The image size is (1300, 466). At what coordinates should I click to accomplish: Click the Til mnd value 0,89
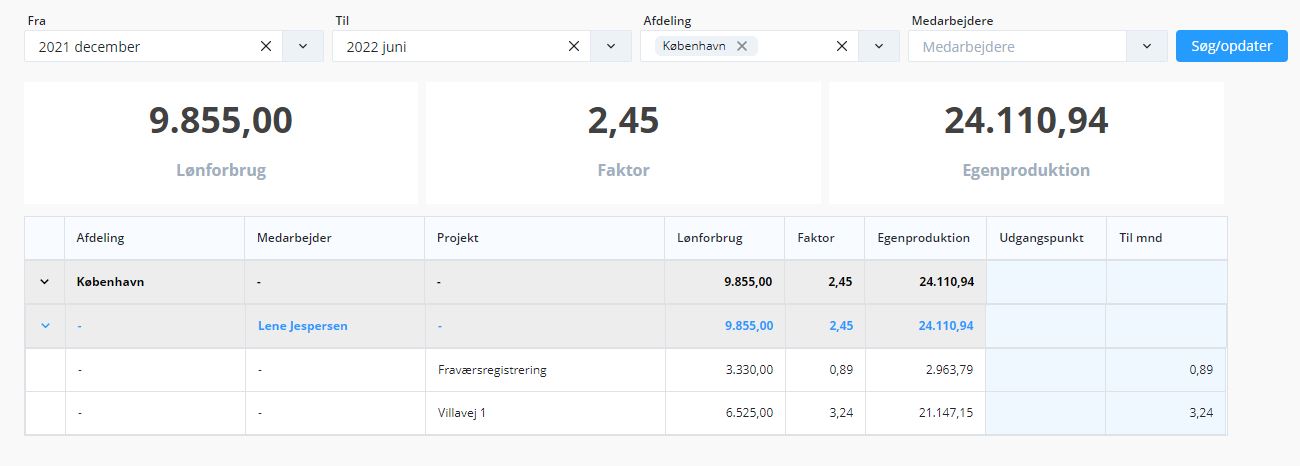click(1200, 370)
